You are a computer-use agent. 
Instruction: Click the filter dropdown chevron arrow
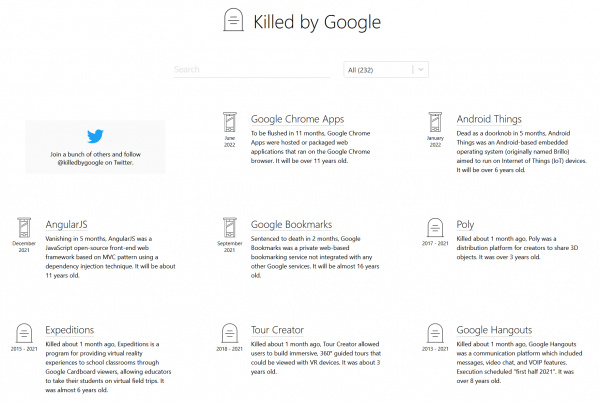[421, 70]
